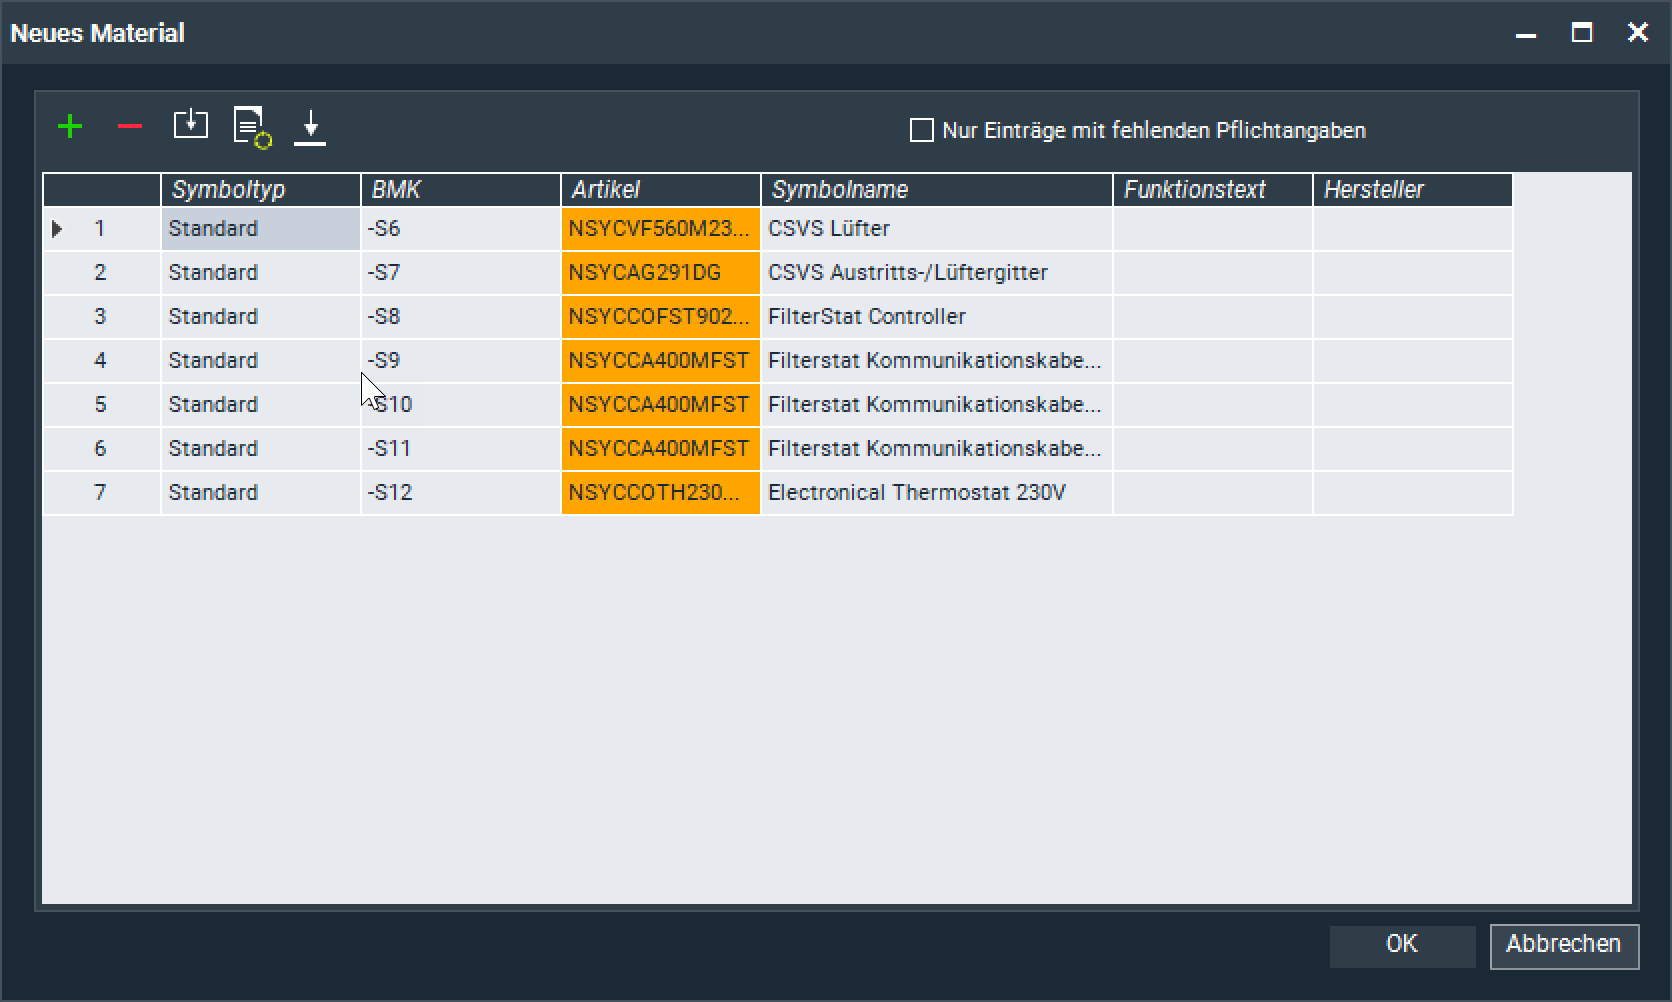Click the download arrow toolbar icon
1672x1002 pixels.
pyautogui.click(x=310, y=127)
